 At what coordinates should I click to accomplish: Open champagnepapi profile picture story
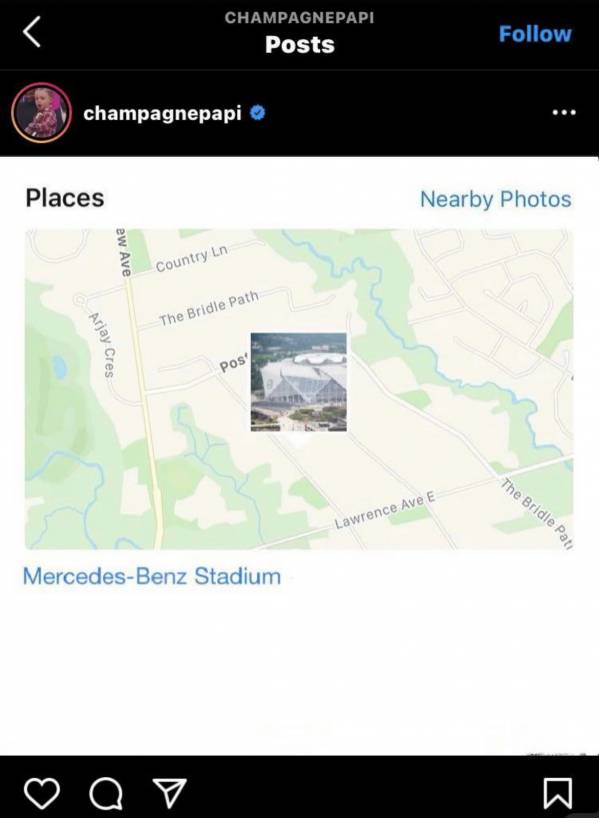[41, 113]
